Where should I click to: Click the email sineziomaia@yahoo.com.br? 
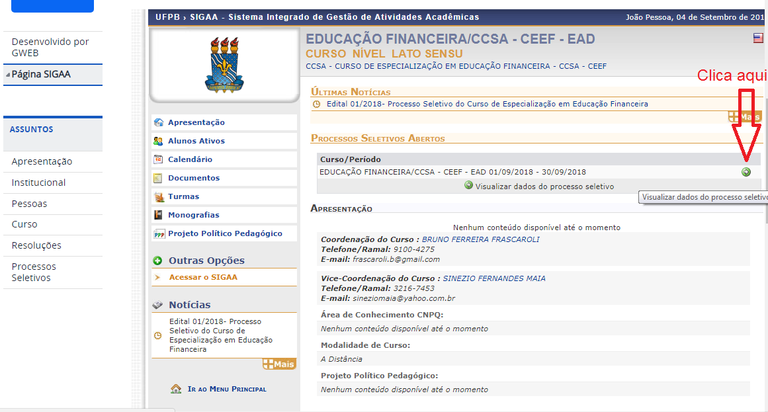(404, 298)
